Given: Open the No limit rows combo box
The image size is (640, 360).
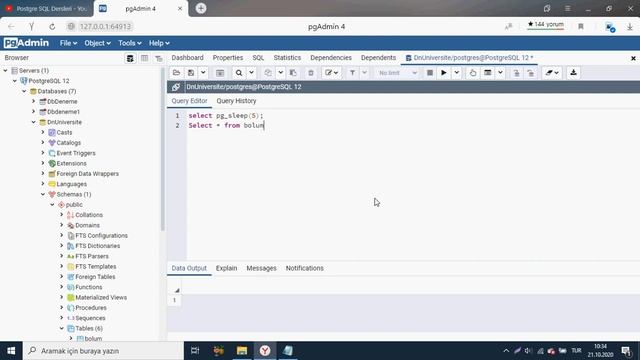Looking at the screenshot, I should (398, 73).
